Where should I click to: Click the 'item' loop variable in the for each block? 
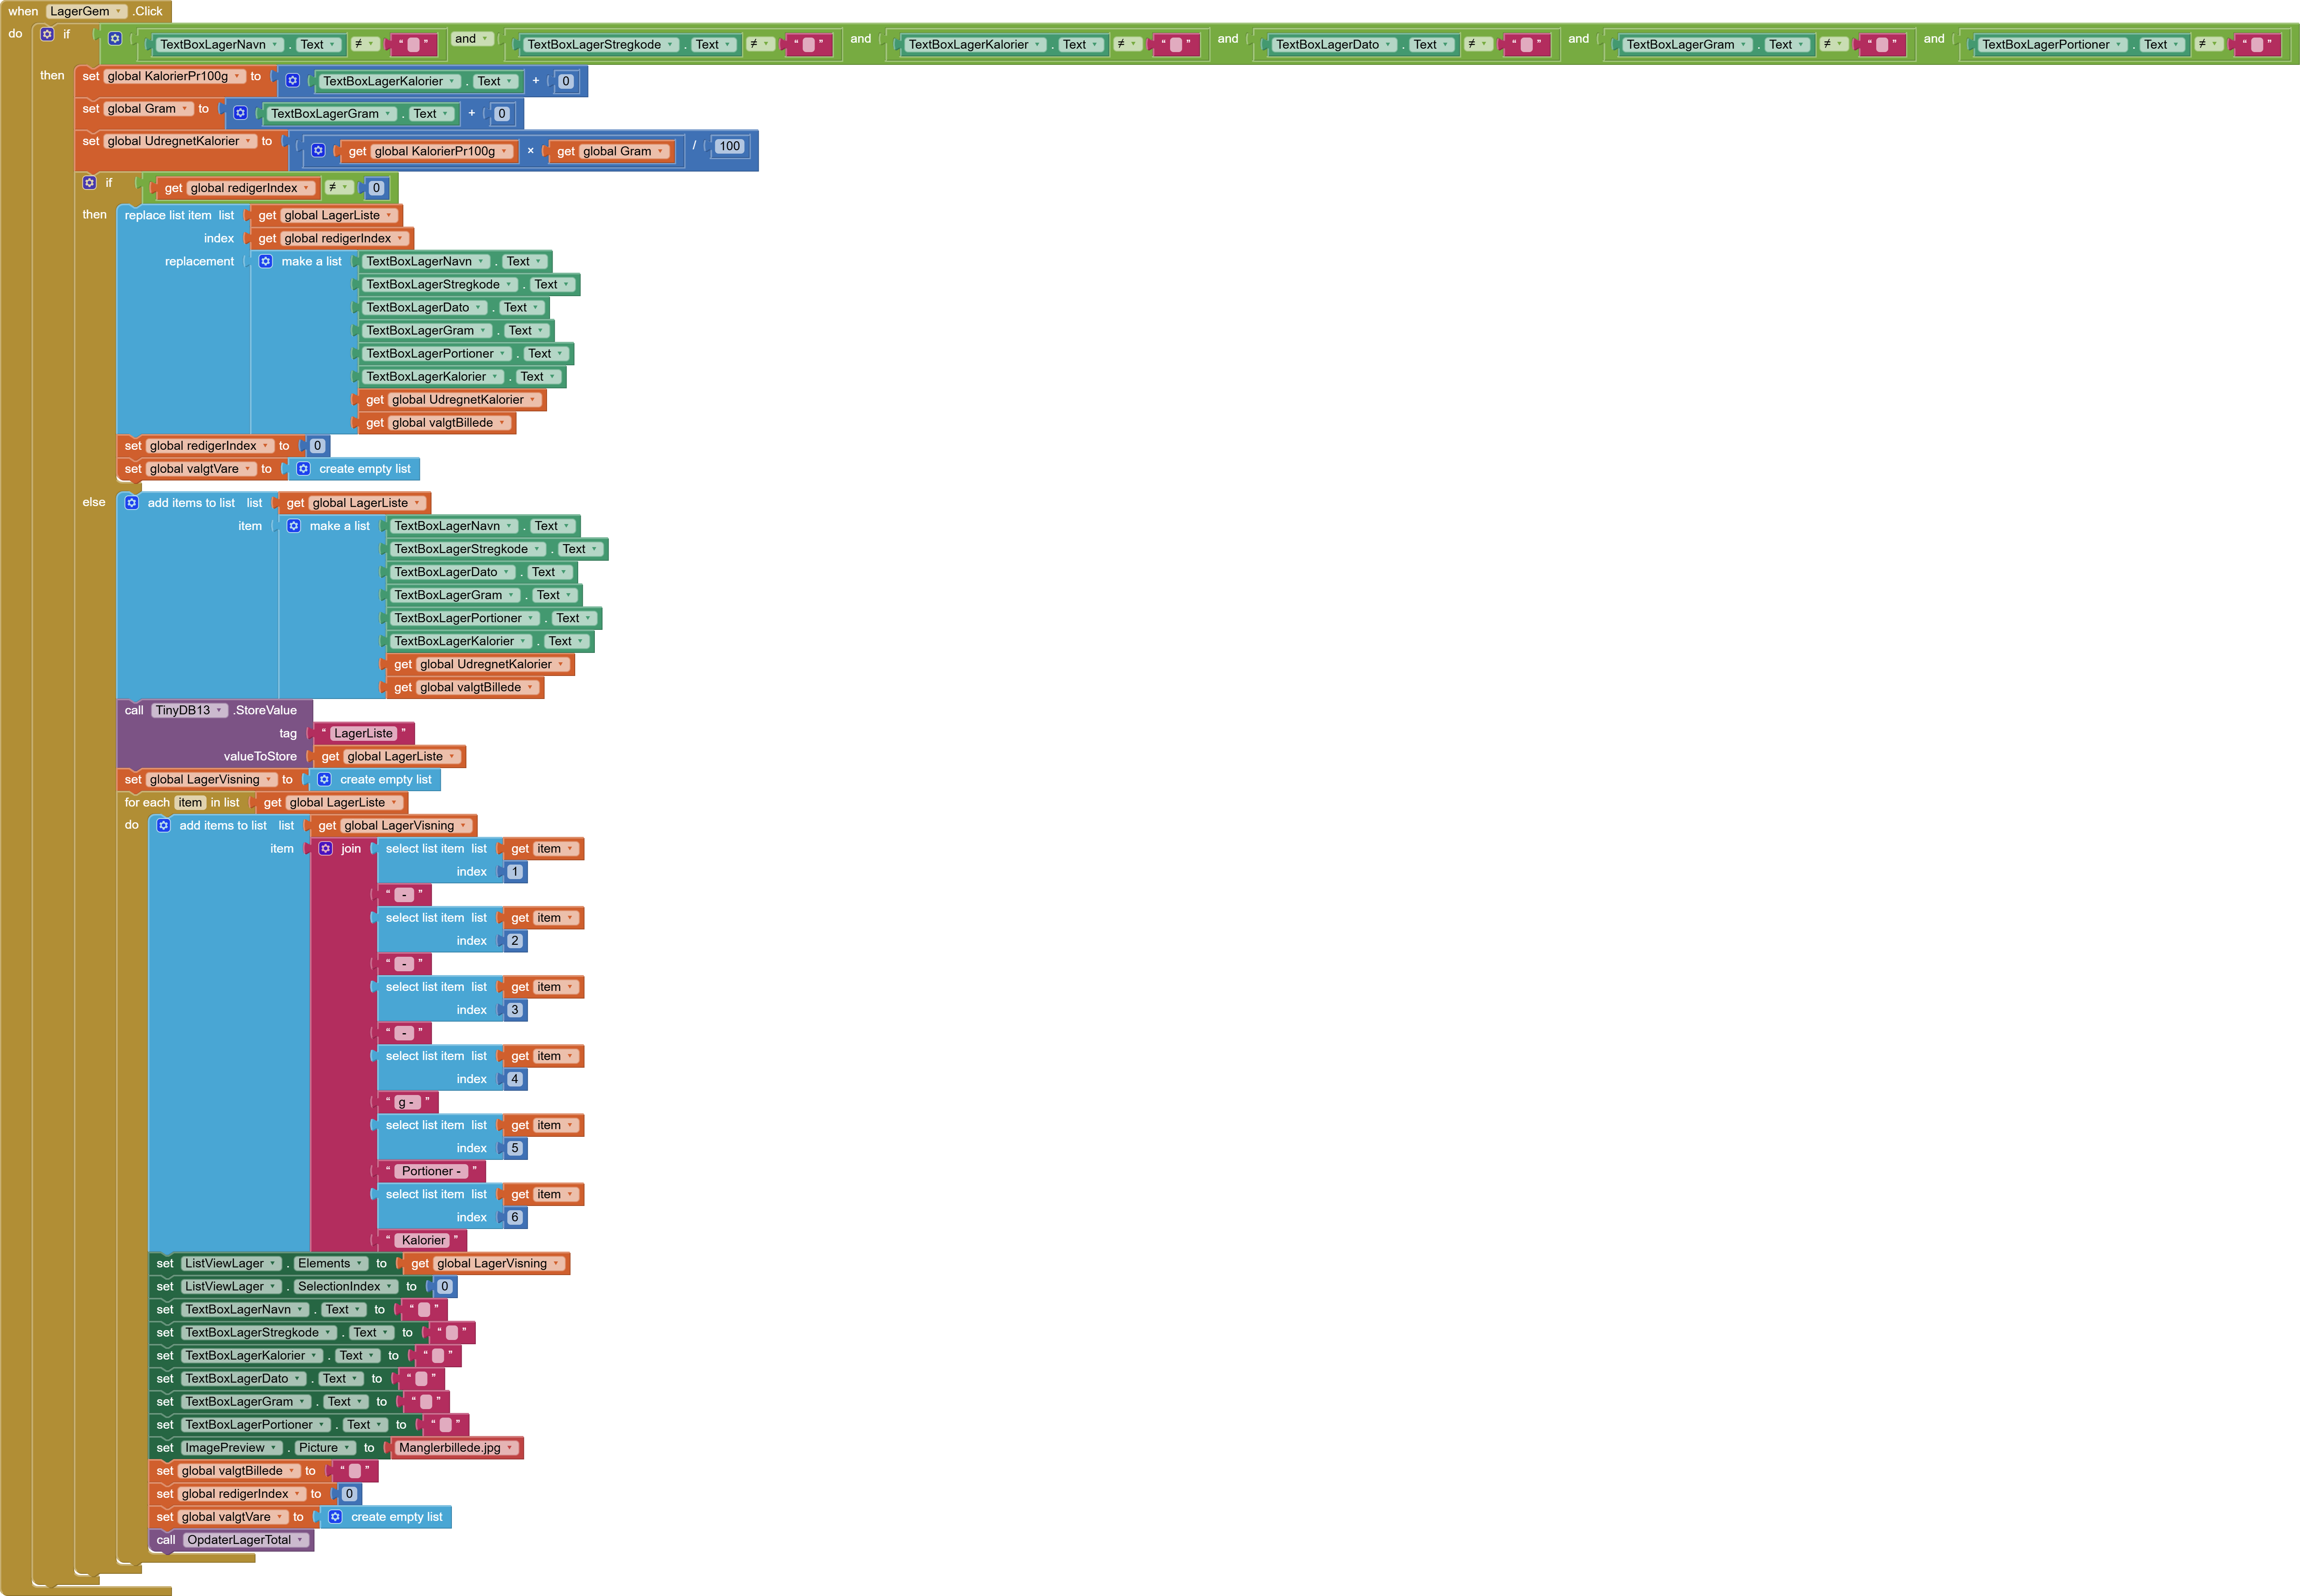point(190,803)
